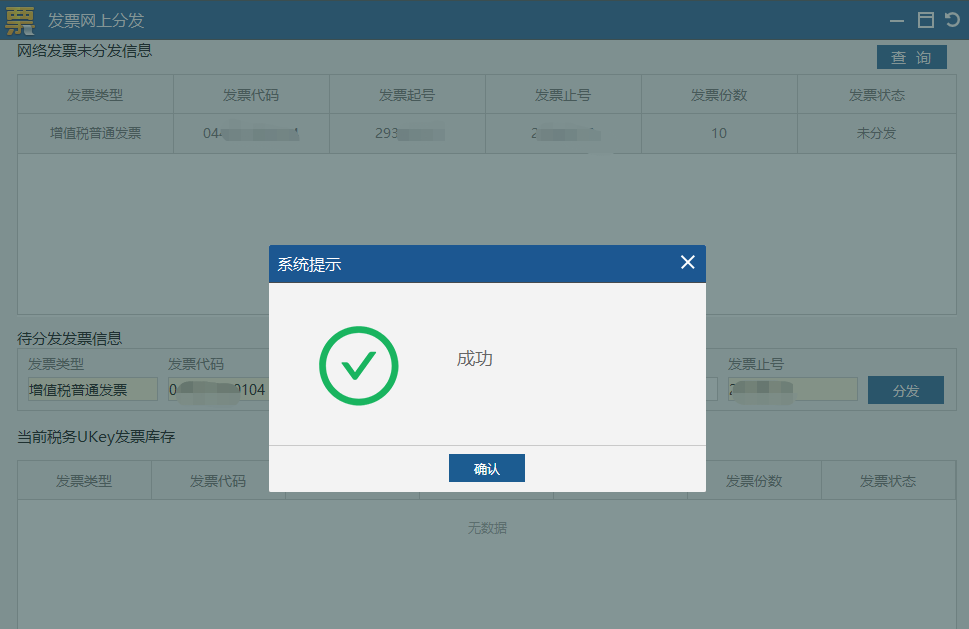Click the 网络发票未分发信息 section heading
969x629 pixels.
(85, 51)
